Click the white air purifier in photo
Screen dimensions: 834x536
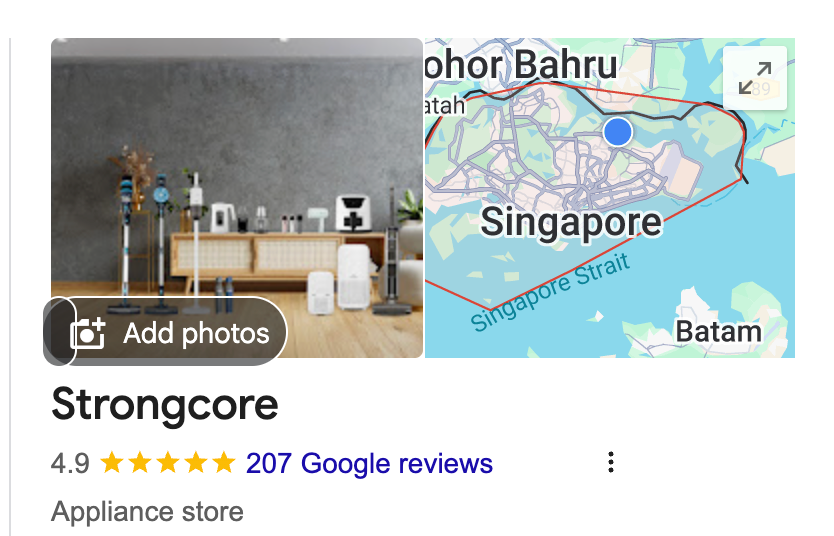(353, 275)
